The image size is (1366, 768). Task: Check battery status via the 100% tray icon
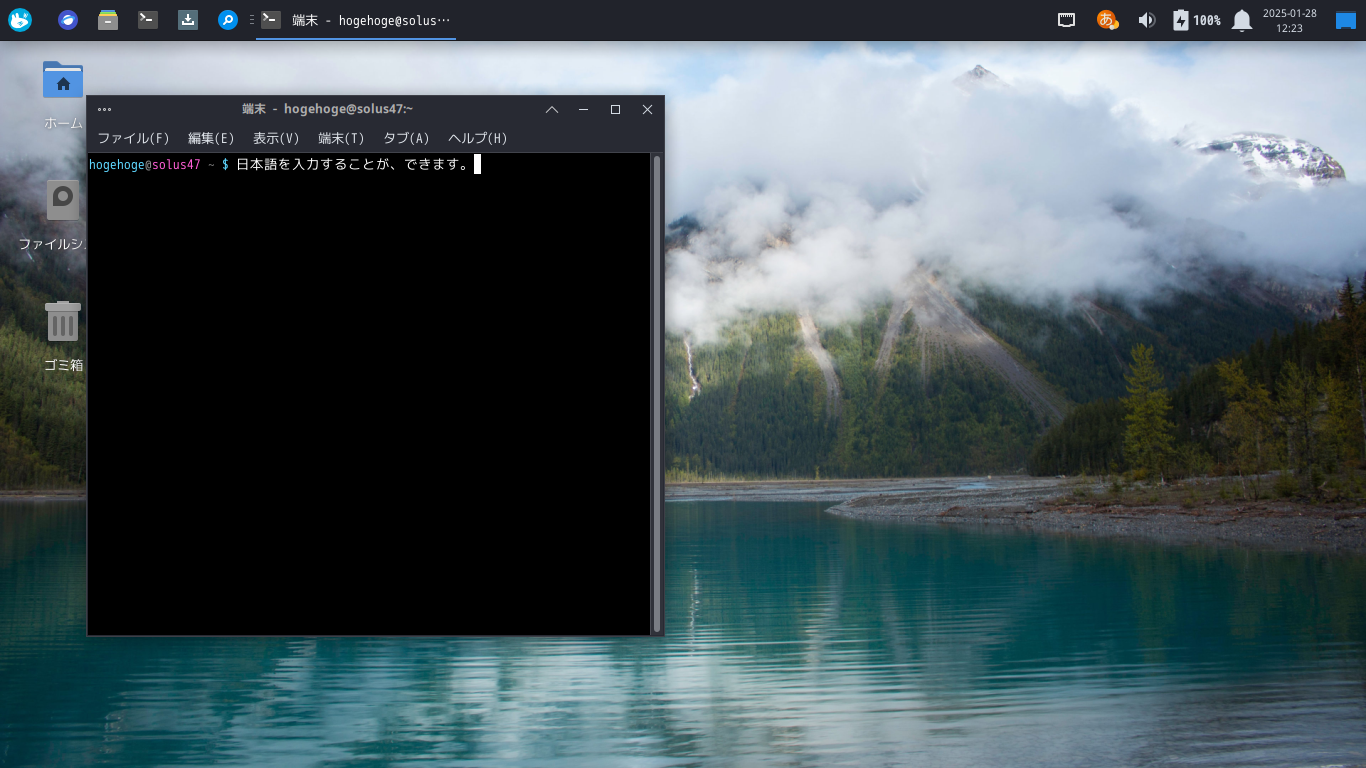(x=1196, y=19)
